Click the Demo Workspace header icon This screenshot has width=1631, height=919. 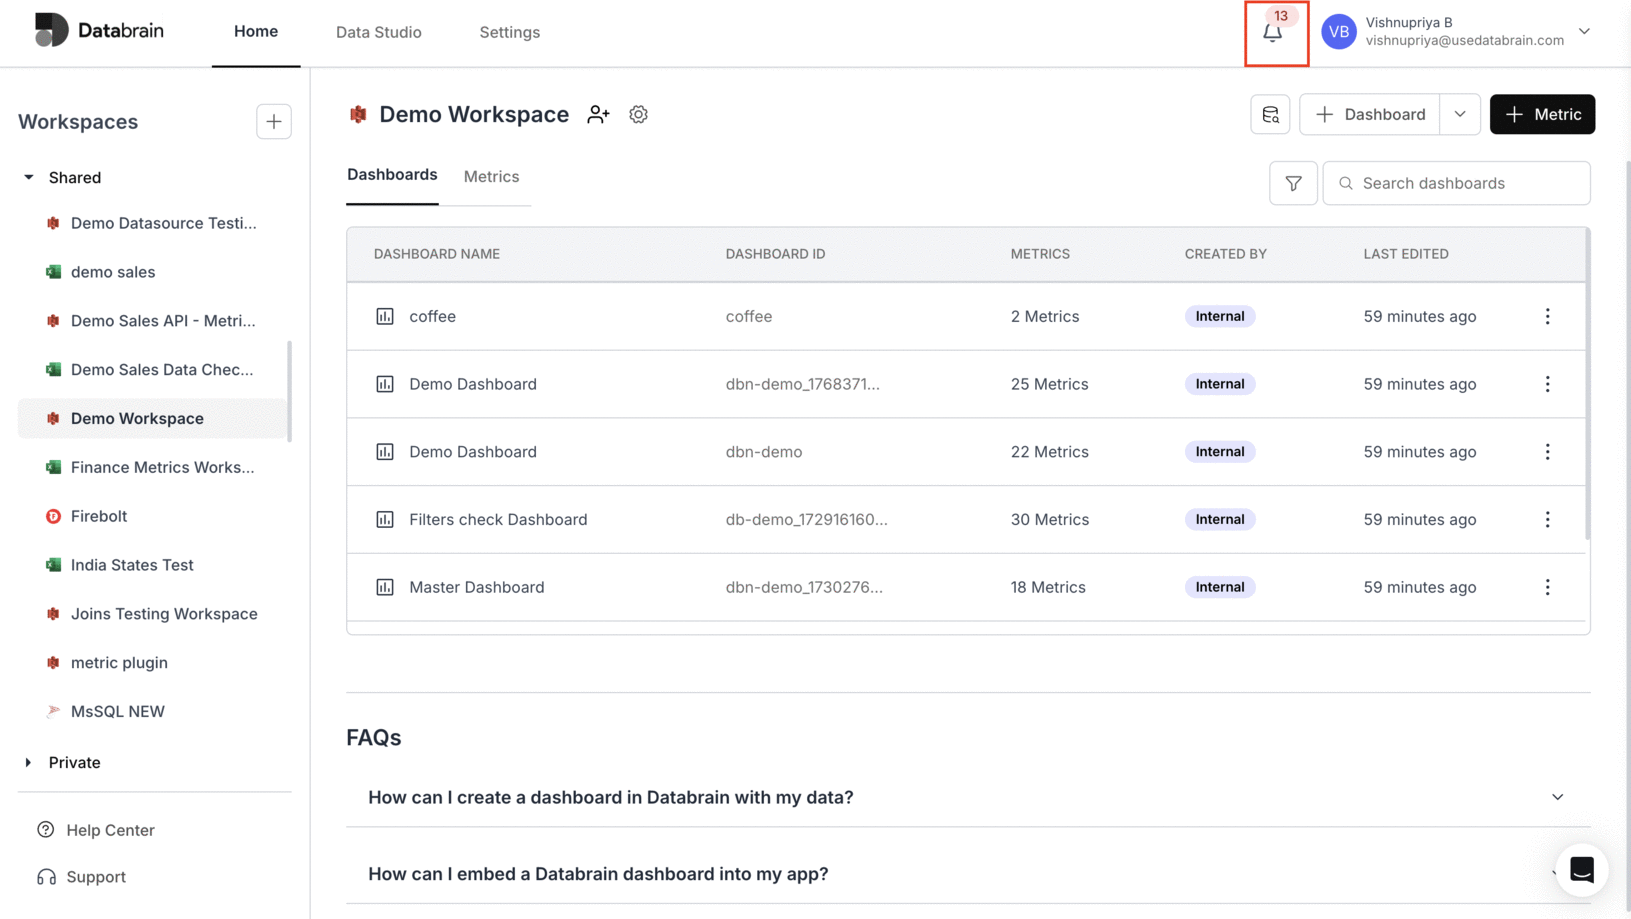(x=358, y=115)
